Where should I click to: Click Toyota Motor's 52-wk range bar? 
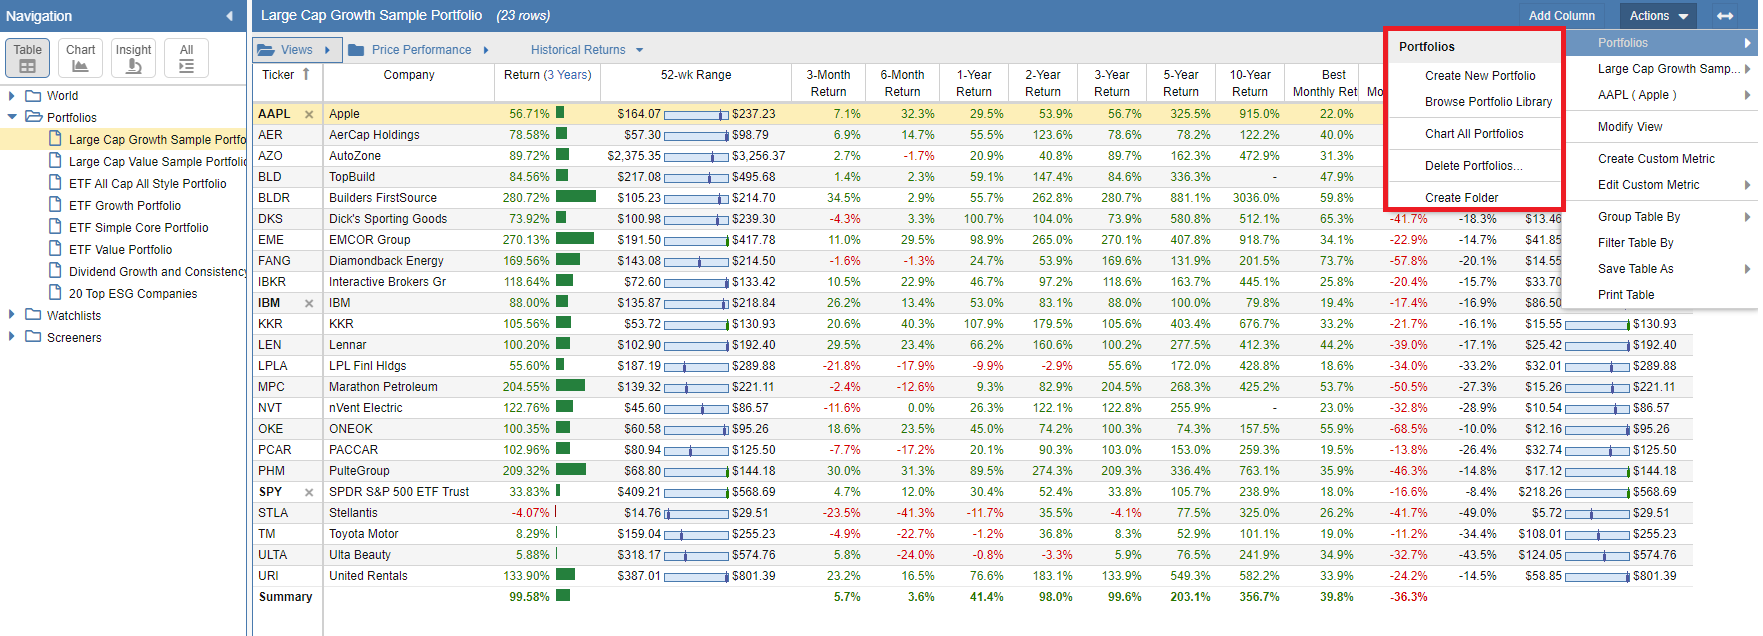(696, 535)
